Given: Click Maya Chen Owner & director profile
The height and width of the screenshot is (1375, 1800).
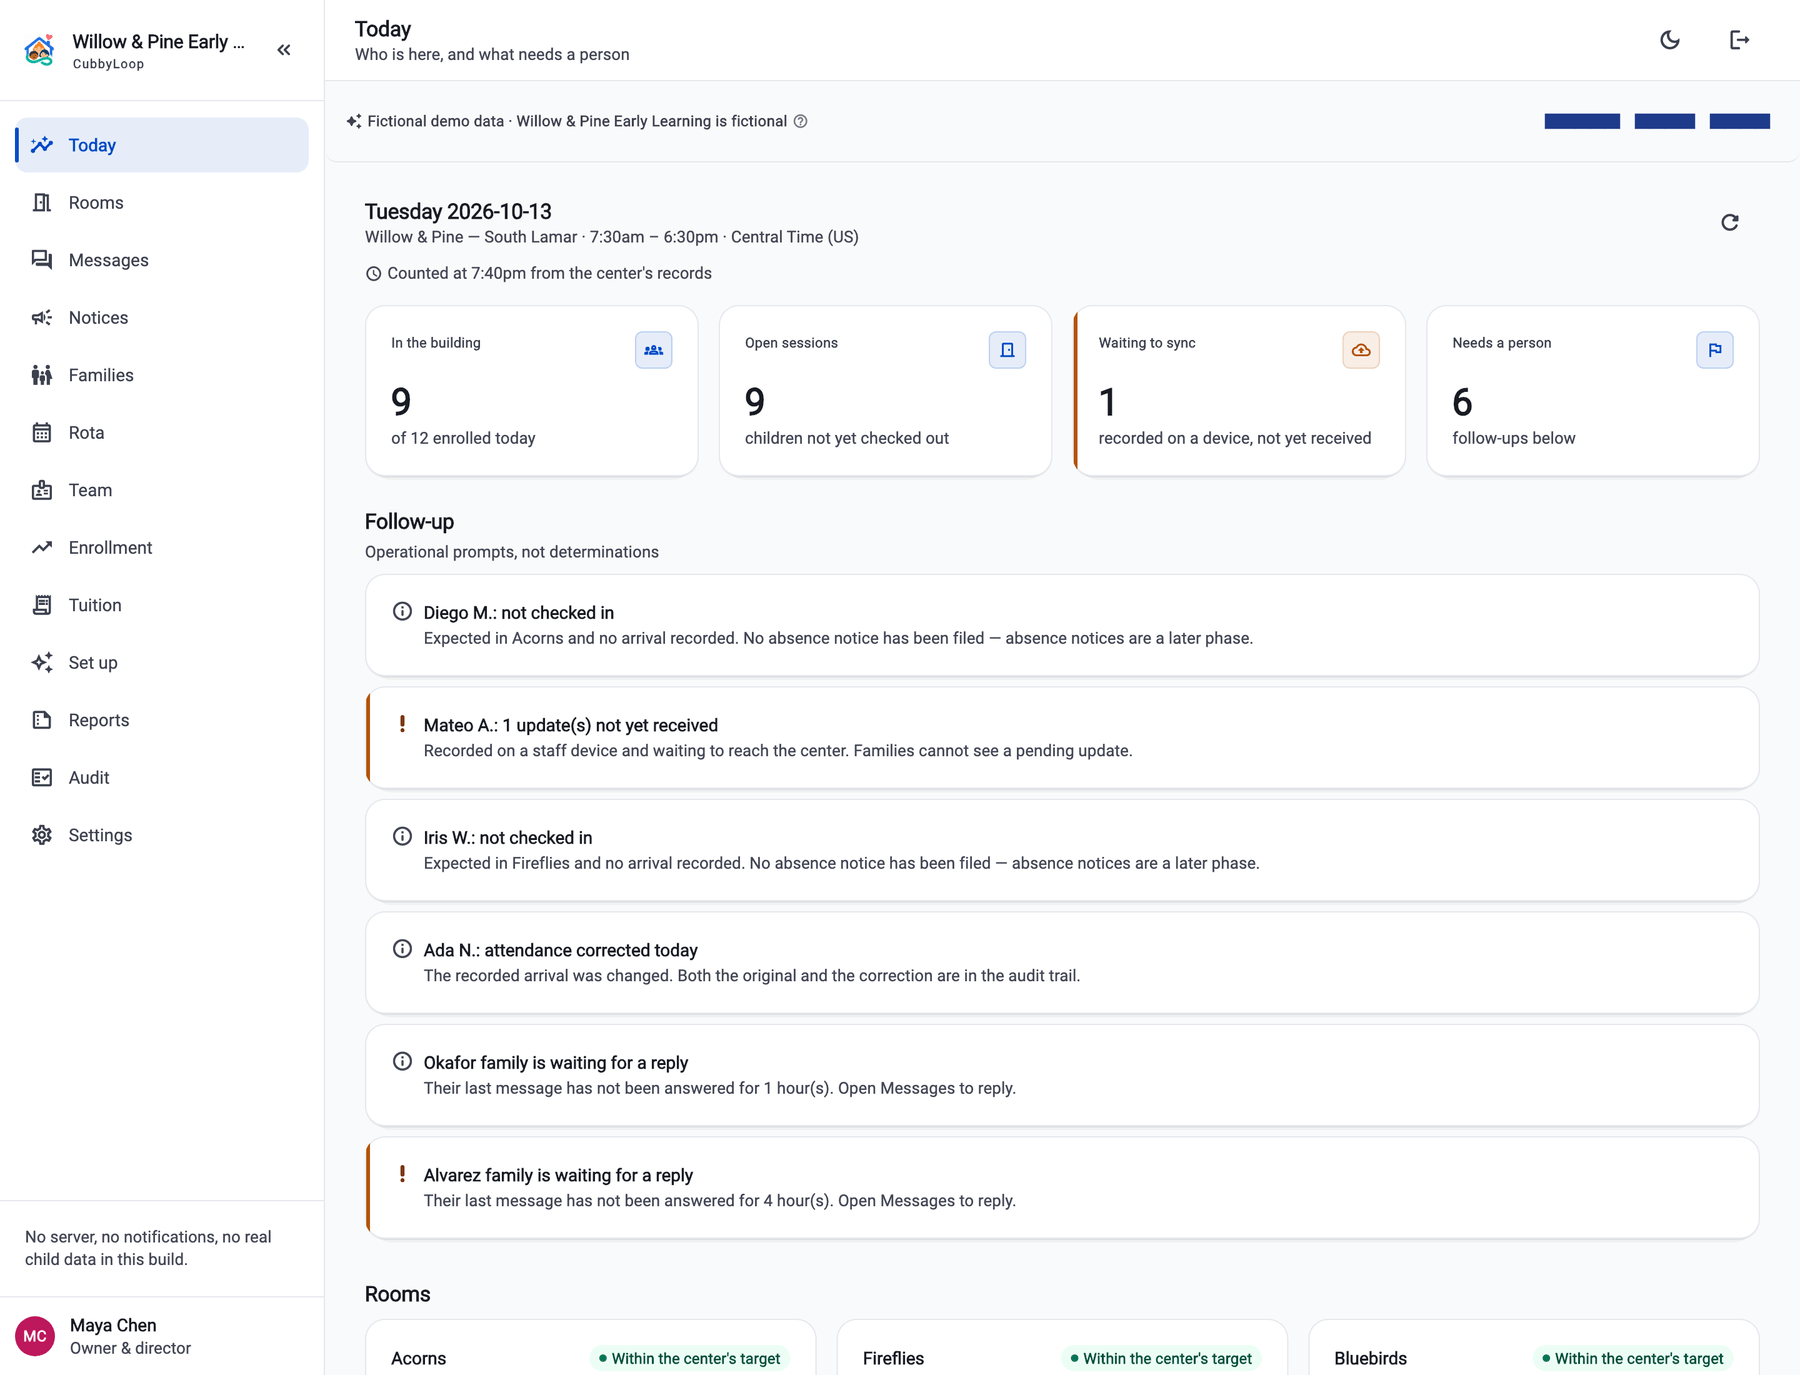Looking at the screenshot, I should pos(162,1336).
